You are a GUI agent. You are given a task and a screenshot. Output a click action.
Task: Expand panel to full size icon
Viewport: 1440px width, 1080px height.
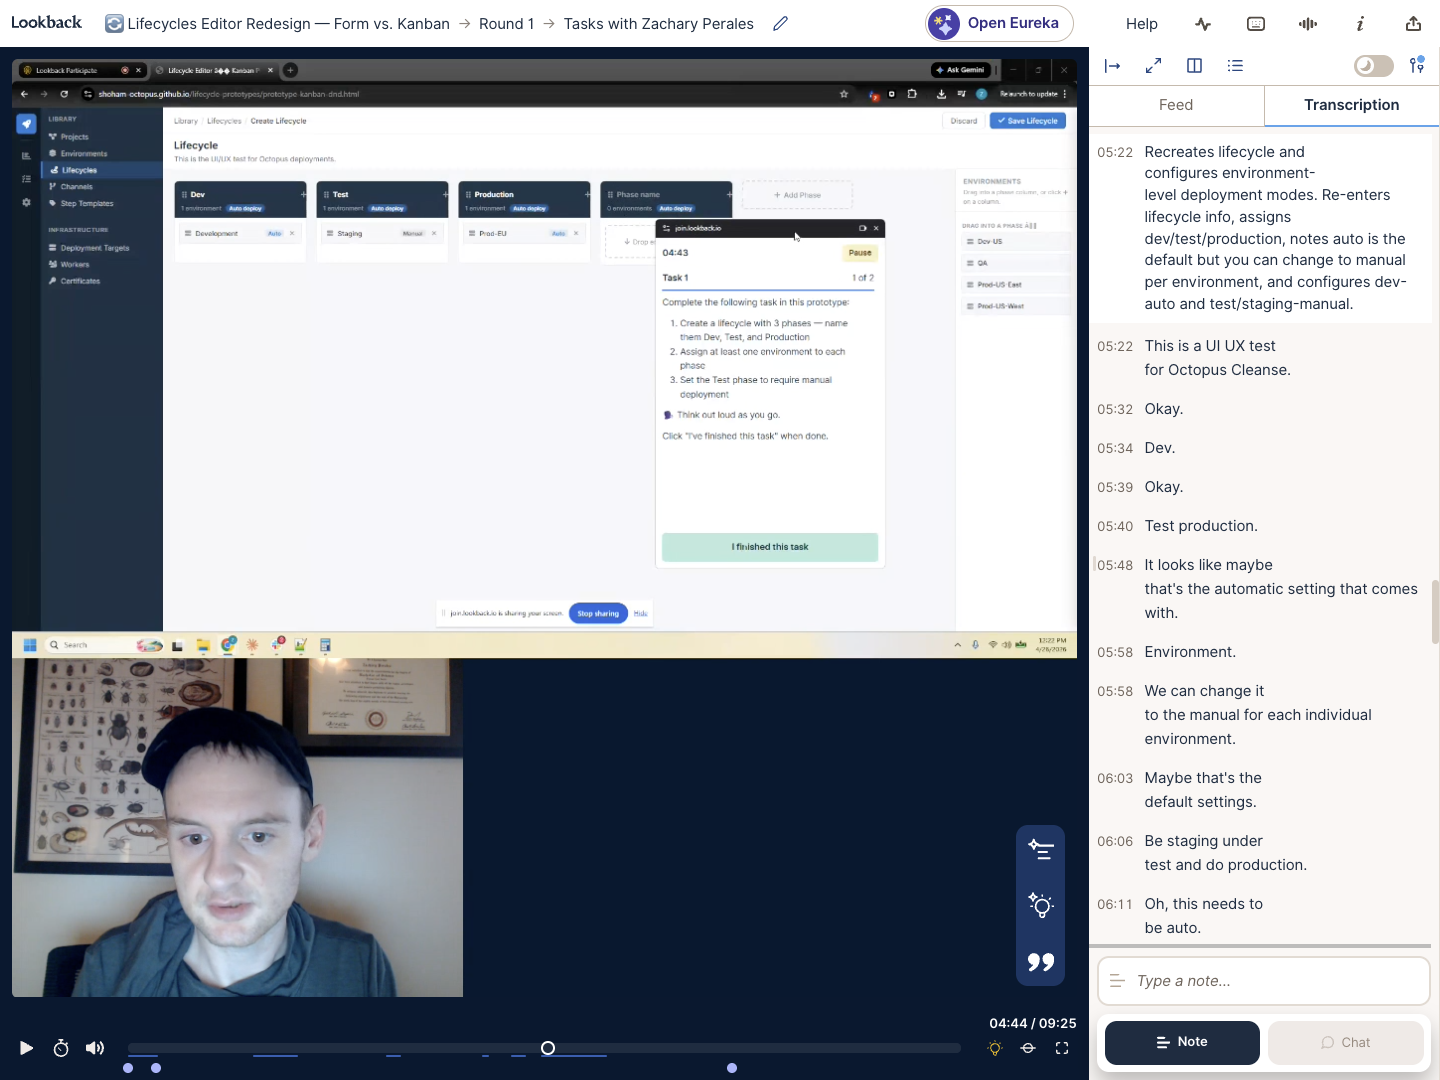click(1153, 66)
